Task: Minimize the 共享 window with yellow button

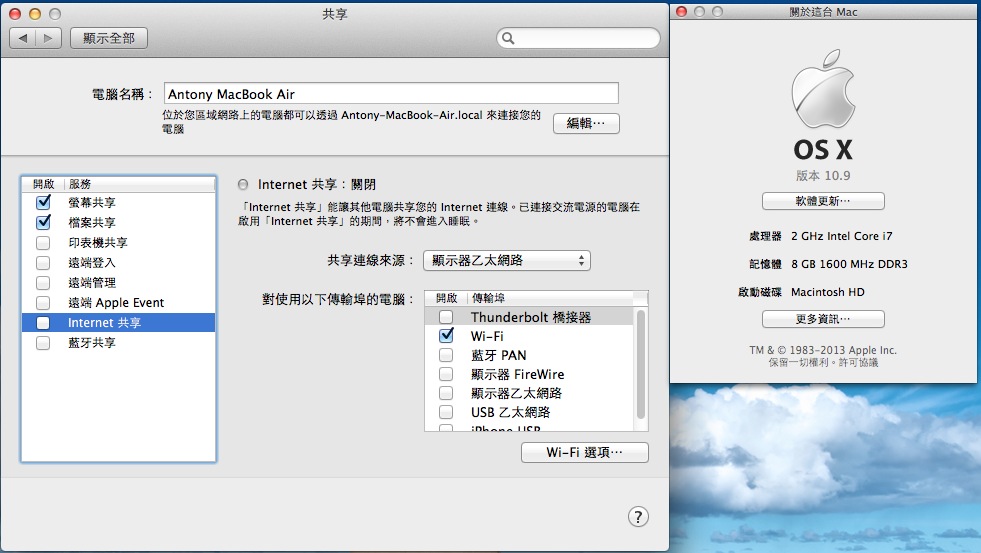Action: pos(35,14)
